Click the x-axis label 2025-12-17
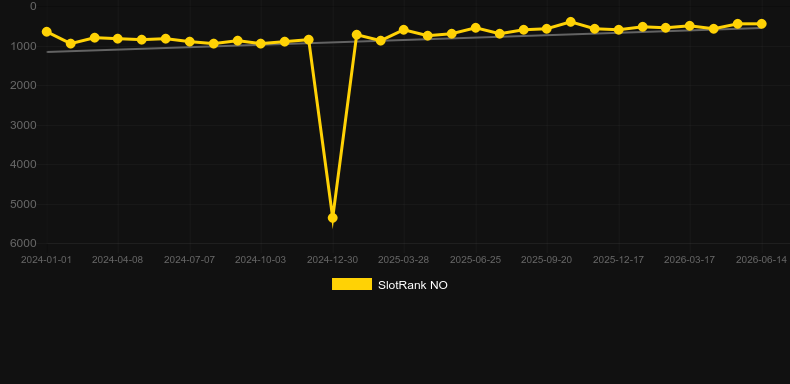Screen dimensions: 790x384 618,260
